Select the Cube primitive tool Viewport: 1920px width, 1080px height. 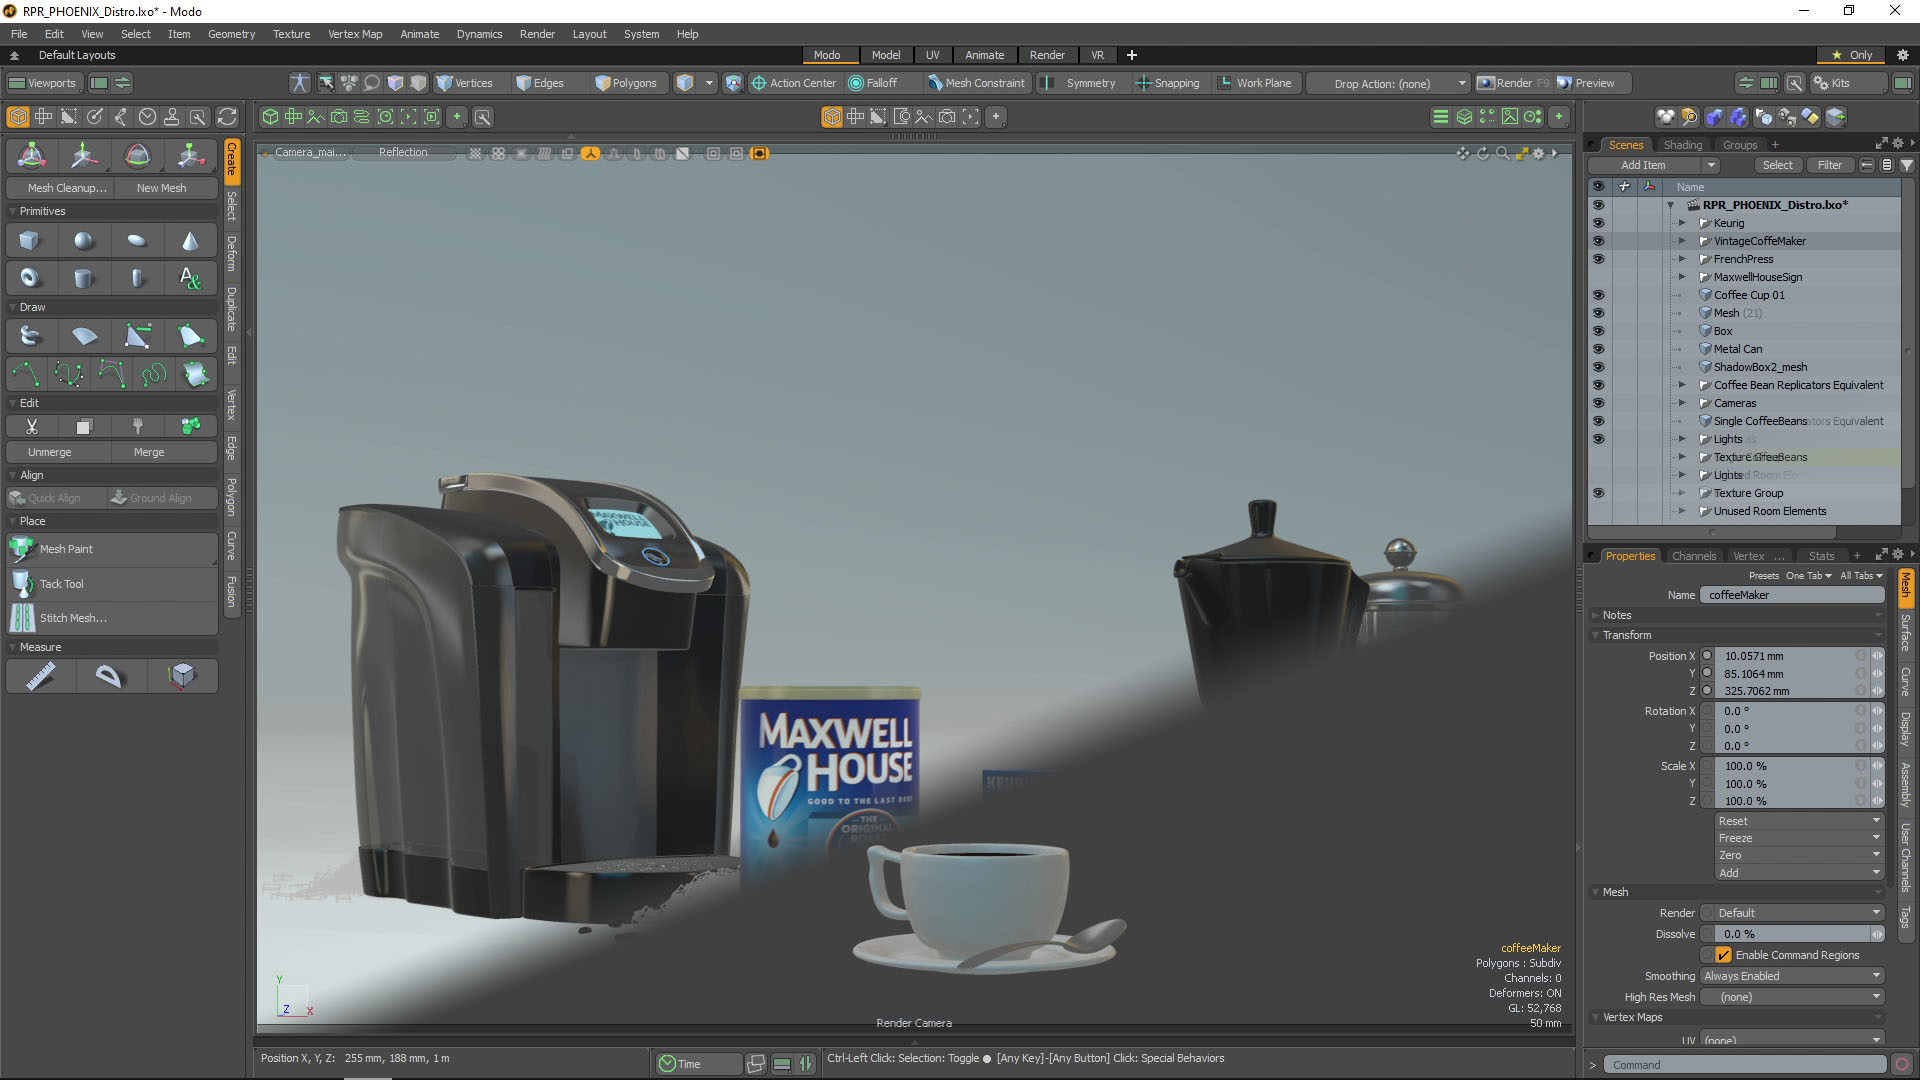pos(29,240)
